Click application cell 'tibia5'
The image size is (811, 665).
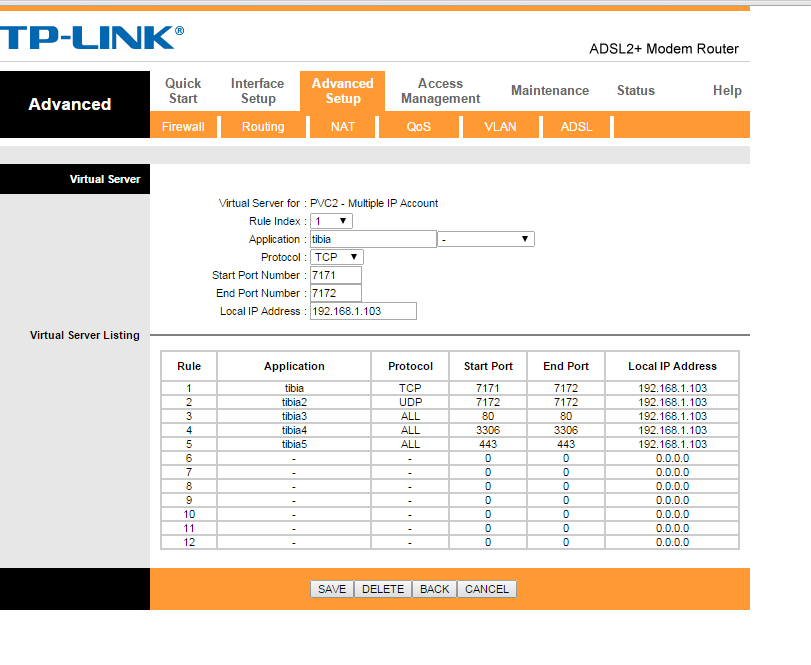[x=294, y=444]
